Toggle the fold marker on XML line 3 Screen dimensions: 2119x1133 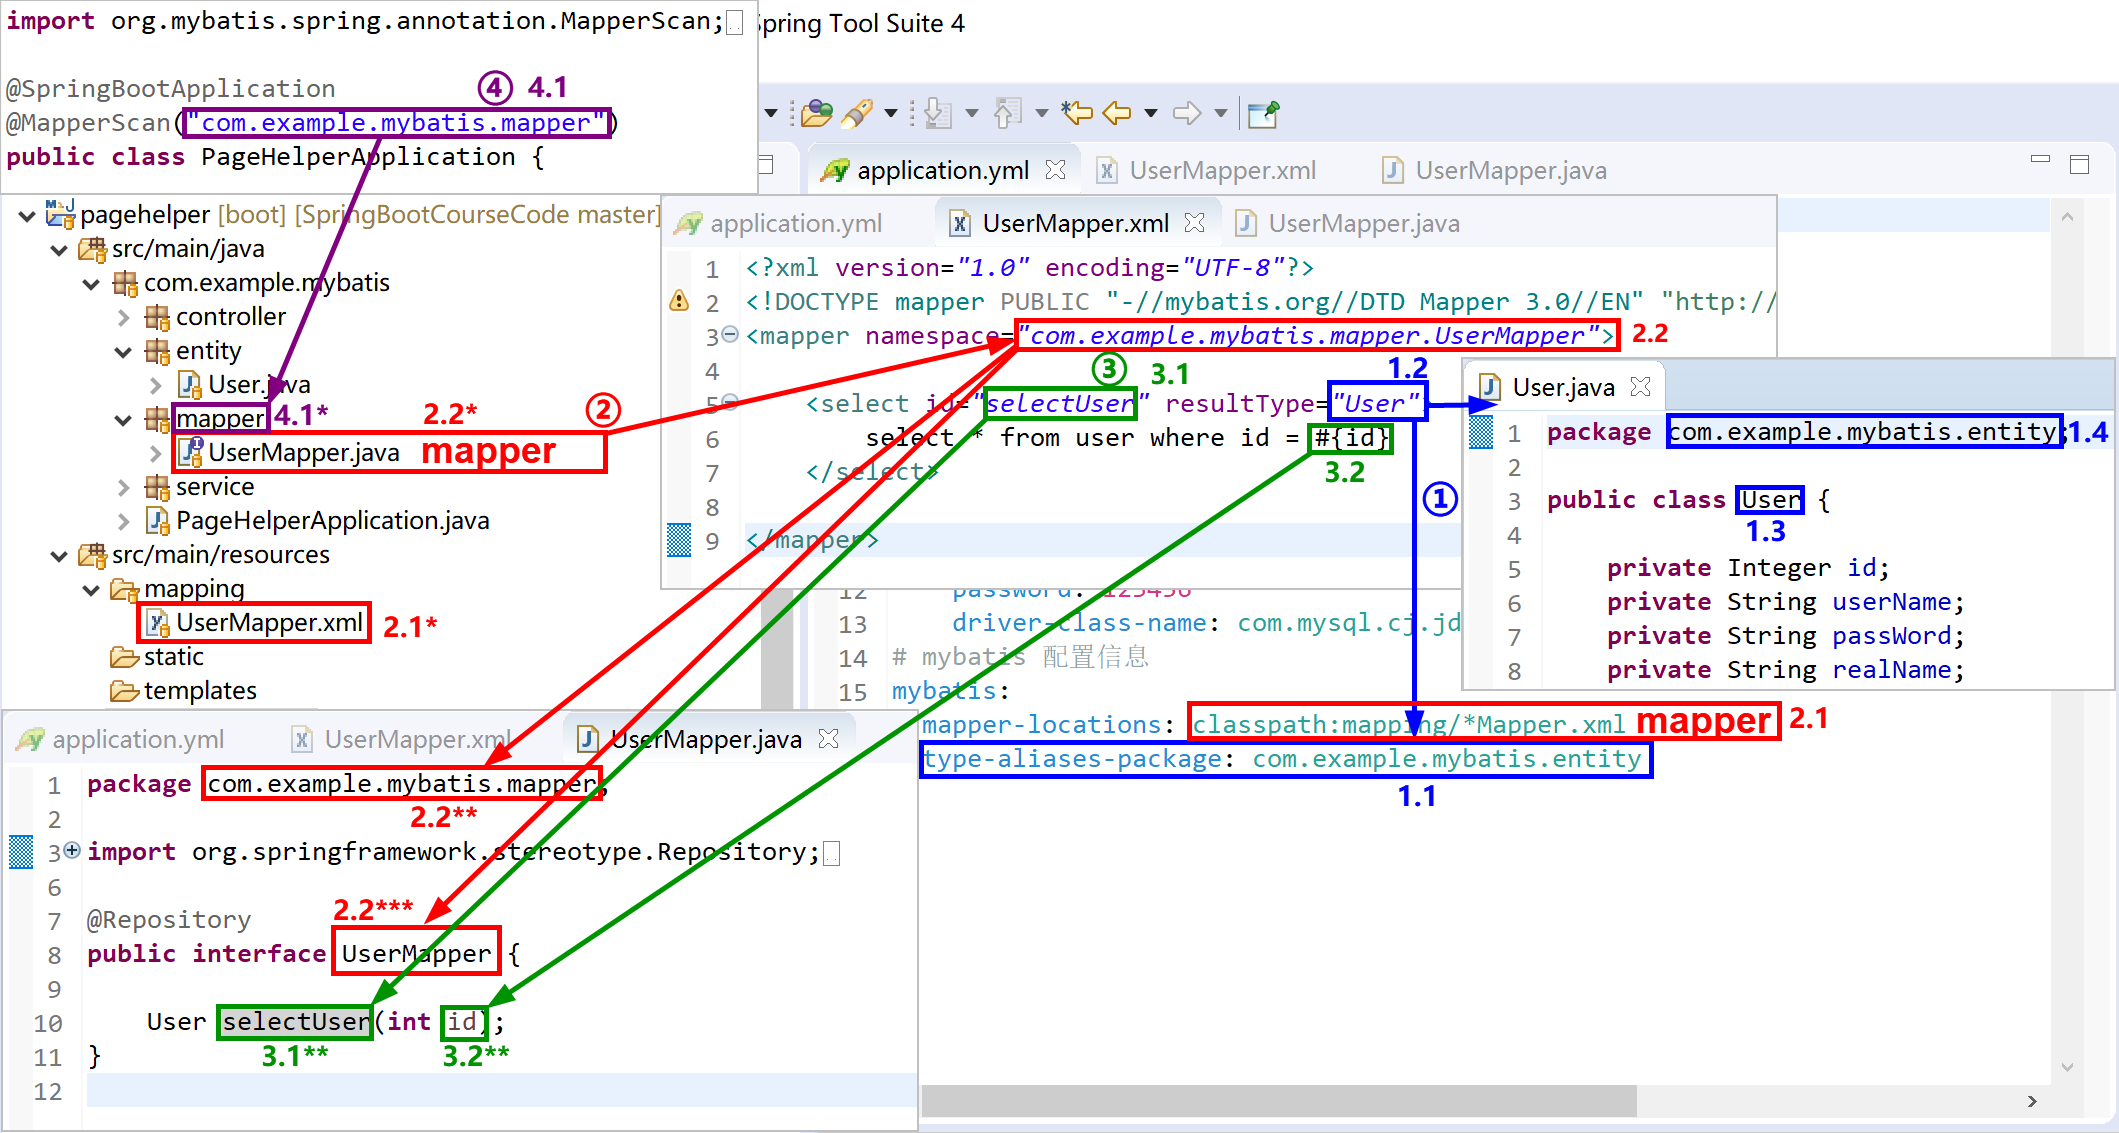[x=730, y=334]
